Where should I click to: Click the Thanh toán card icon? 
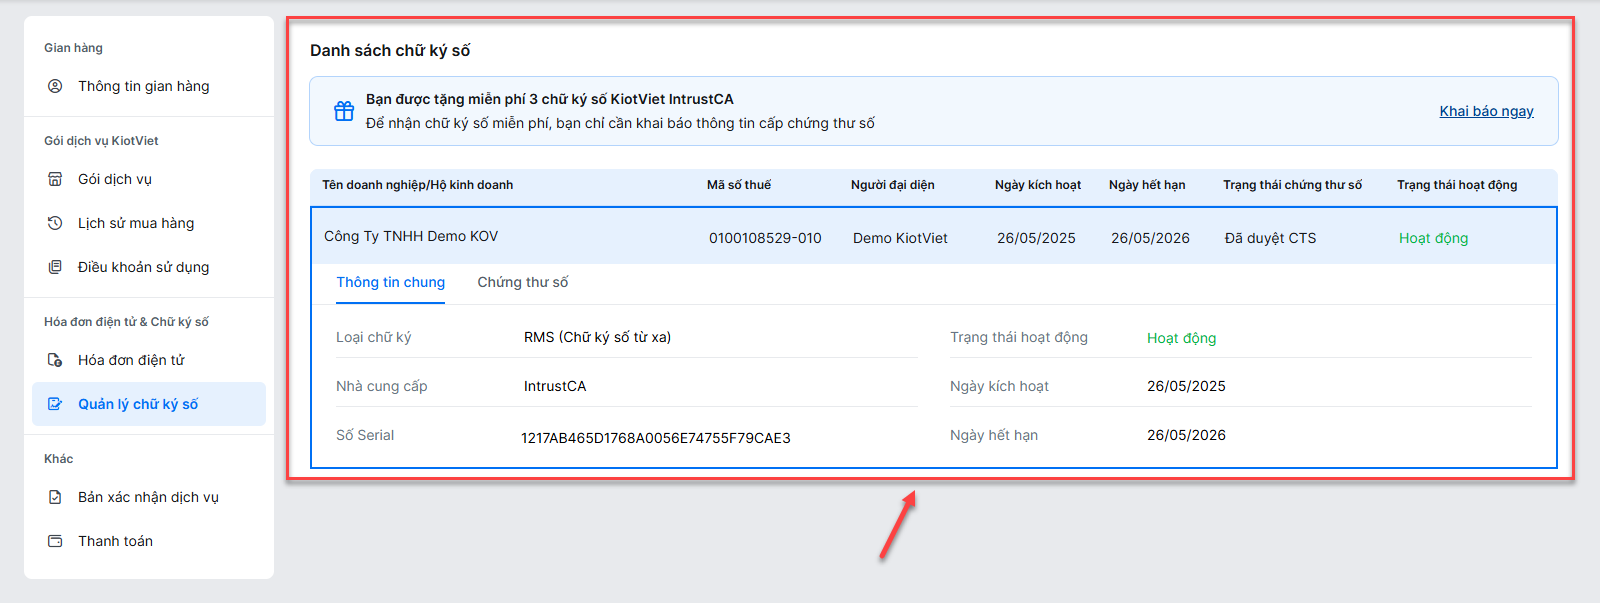pos(55,541)
